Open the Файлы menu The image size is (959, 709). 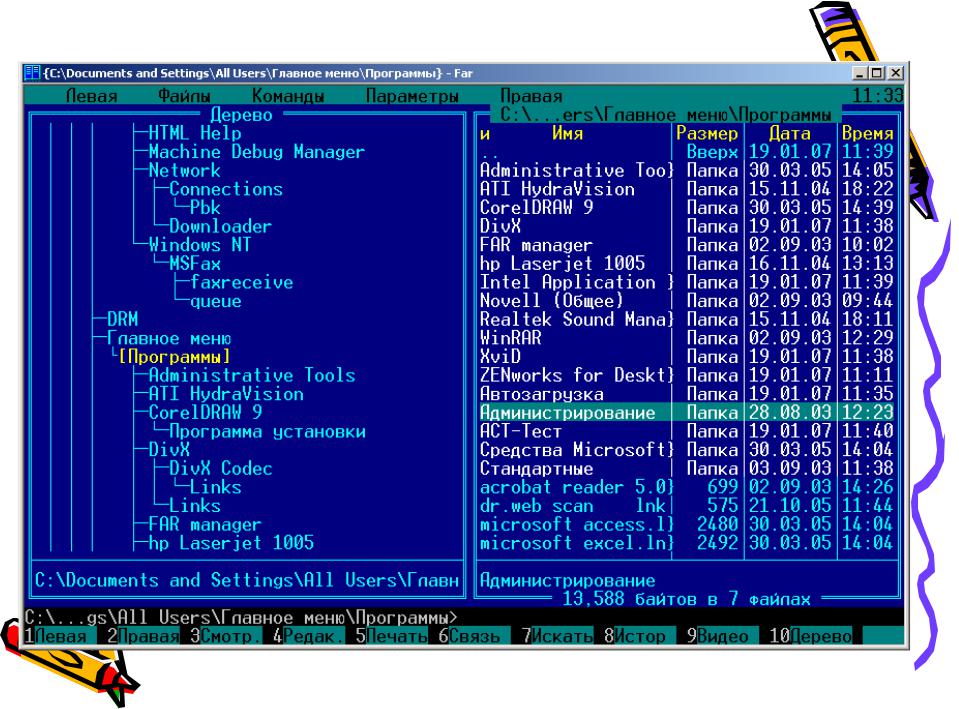(x=184, y=96)
